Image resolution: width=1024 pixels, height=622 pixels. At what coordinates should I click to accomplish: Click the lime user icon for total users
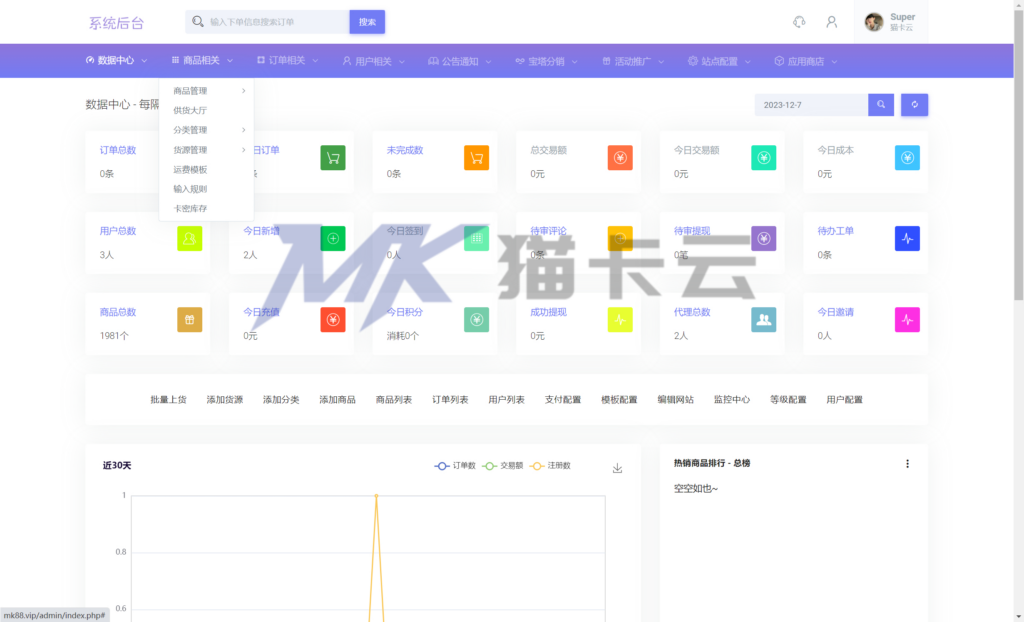(189, 238)
